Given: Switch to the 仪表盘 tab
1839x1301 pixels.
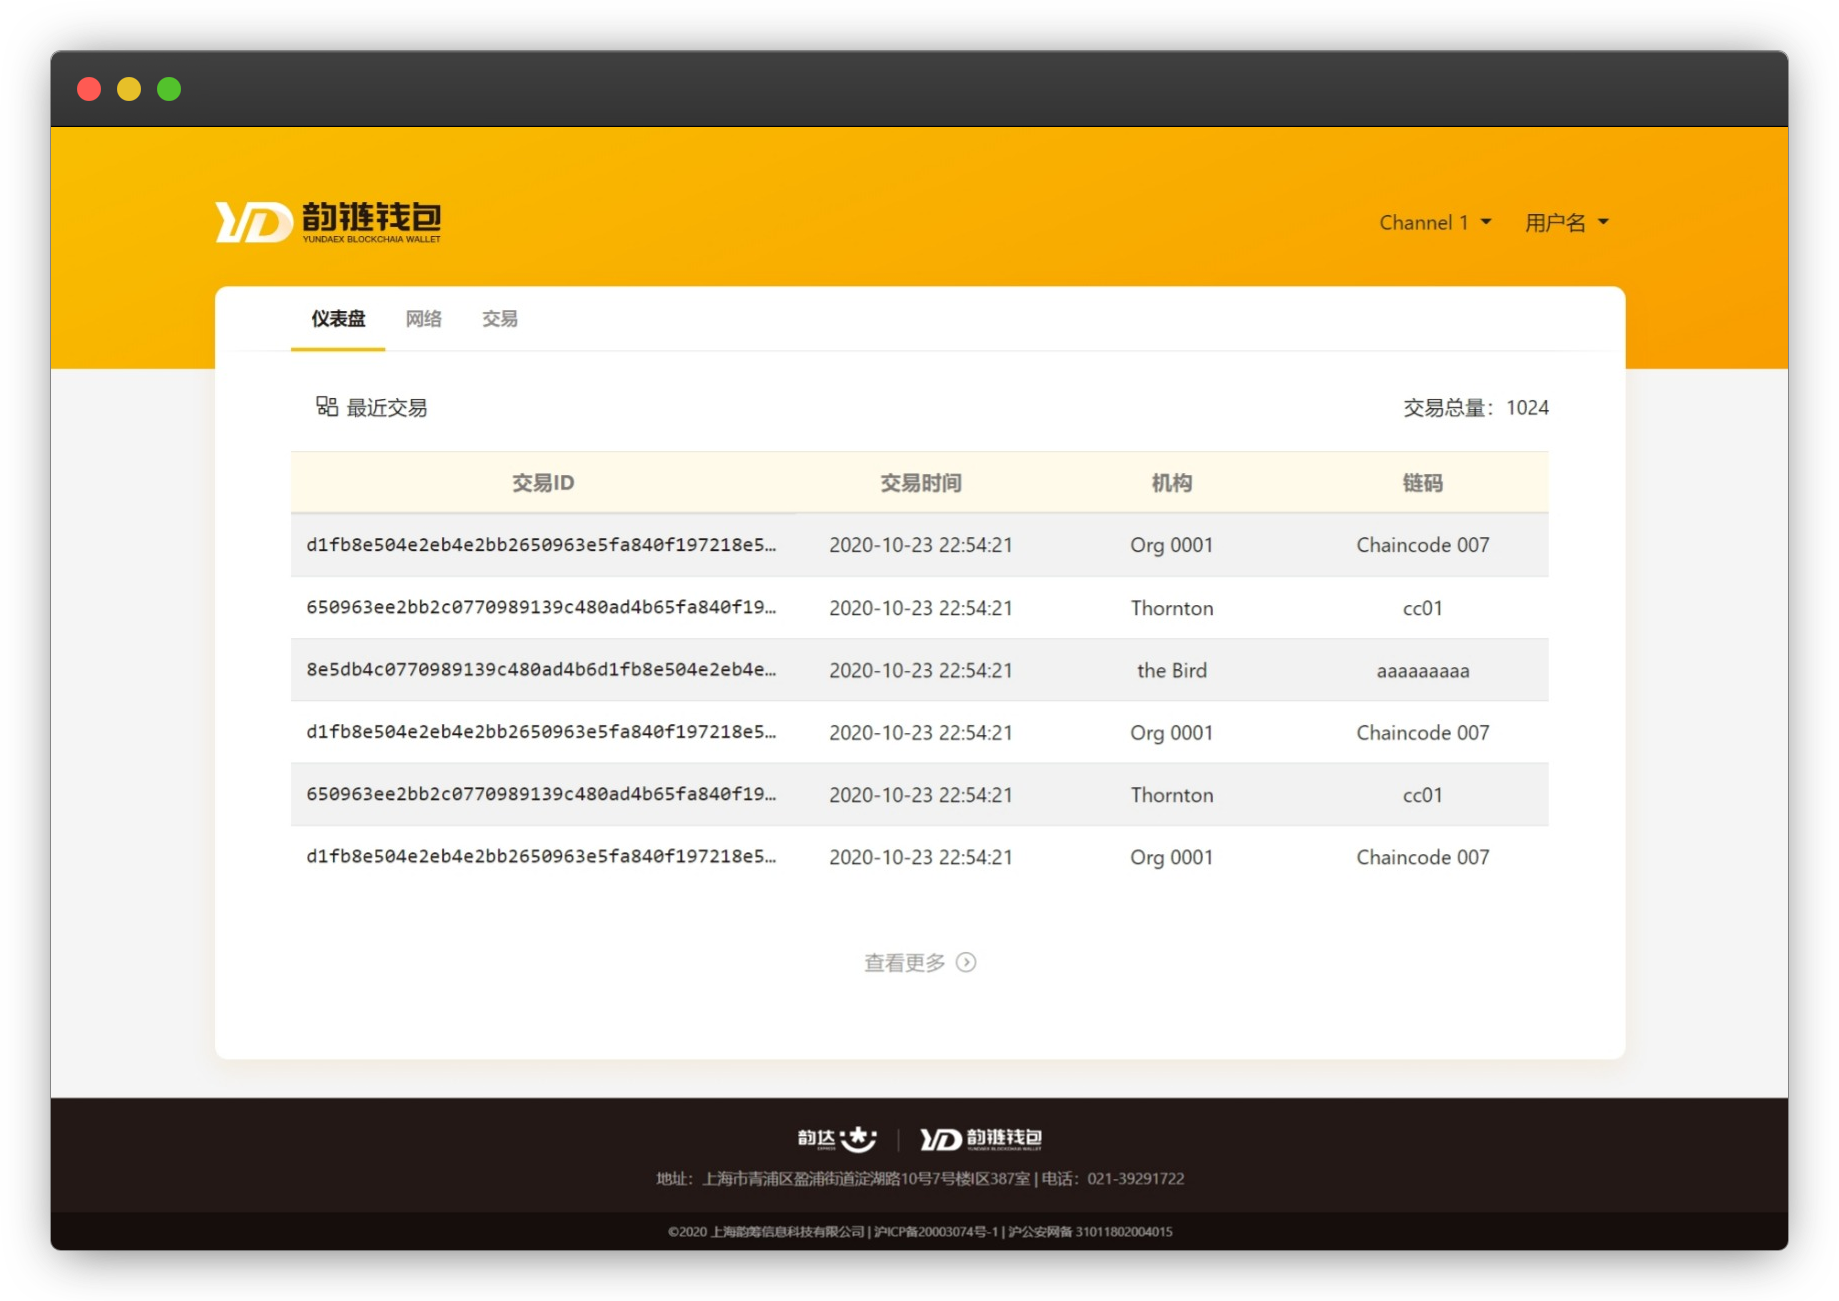Looking at the screenshot, I should pos(338,318).
